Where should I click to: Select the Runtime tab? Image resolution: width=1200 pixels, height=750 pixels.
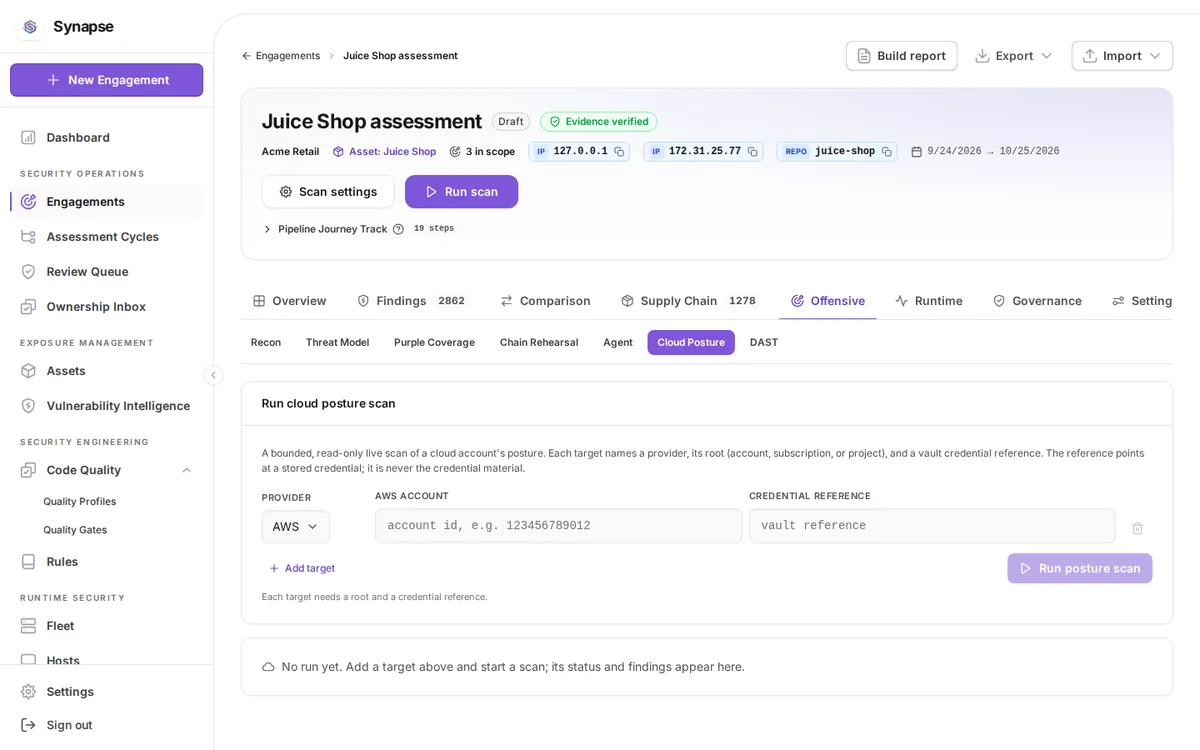pyautogui.click(x=929, y=300)
